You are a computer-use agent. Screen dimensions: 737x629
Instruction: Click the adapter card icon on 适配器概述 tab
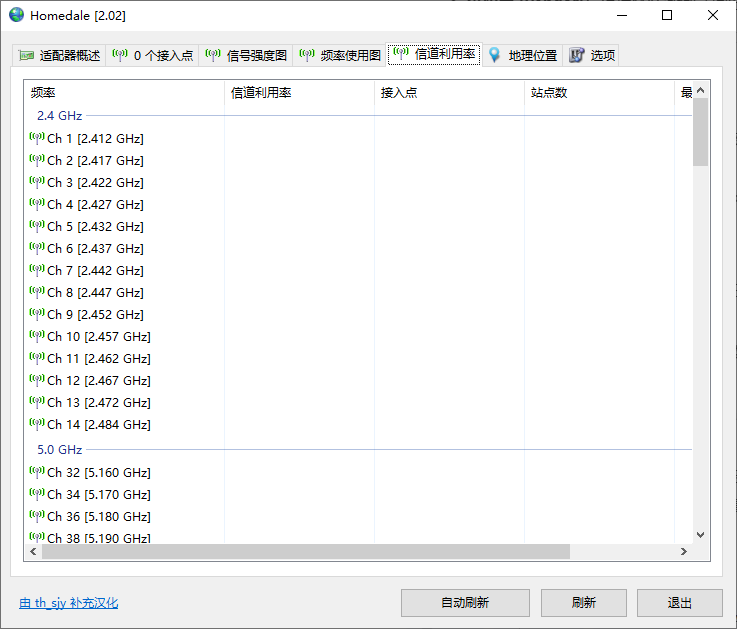pos(26,55)
